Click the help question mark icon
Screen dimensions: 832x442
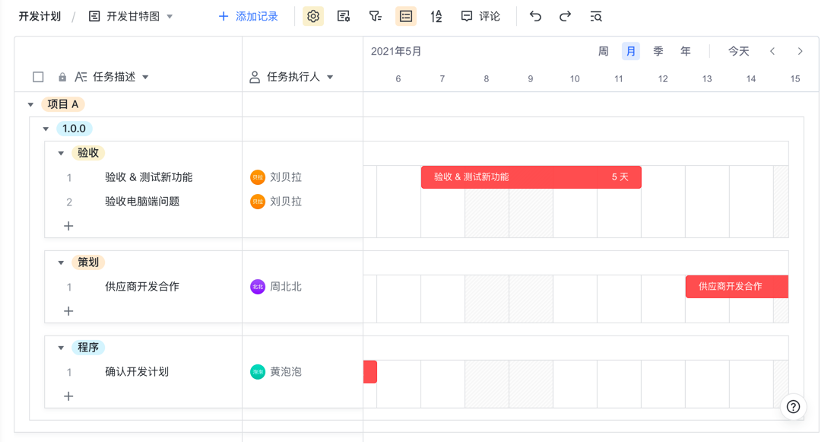(793, 406)
